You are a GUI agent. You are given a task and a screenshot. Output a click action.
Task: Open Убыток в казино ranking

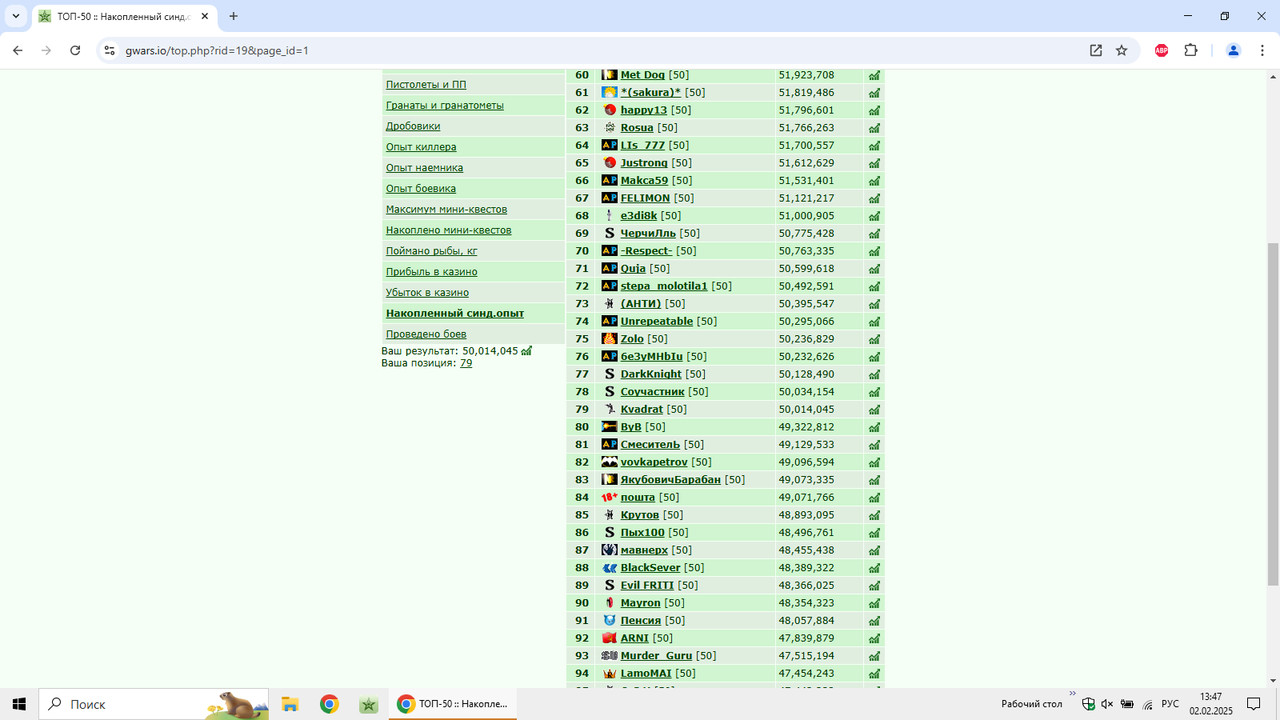(427, 293)
